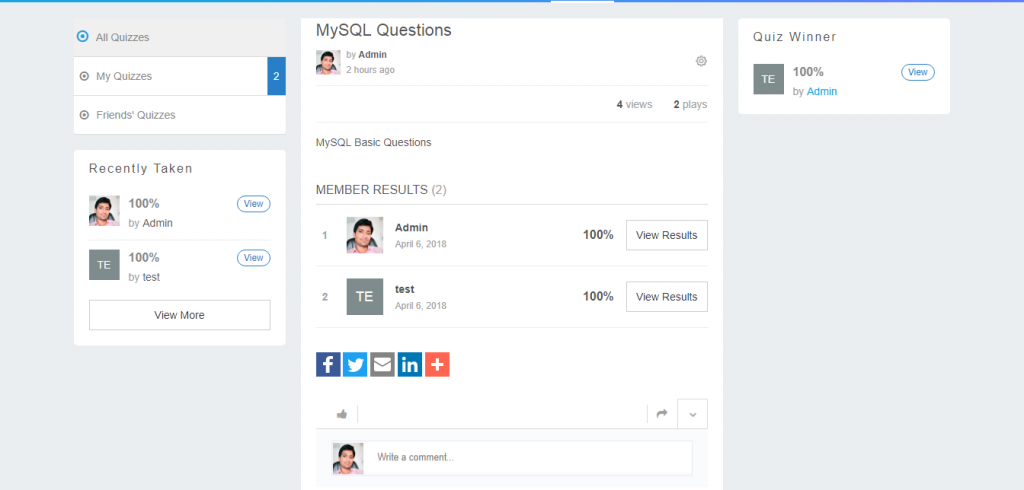Screen dimensions: 1024x490
Task: Expand the chevron dropdown beside share arrow
Action: (x=692, y=414)
